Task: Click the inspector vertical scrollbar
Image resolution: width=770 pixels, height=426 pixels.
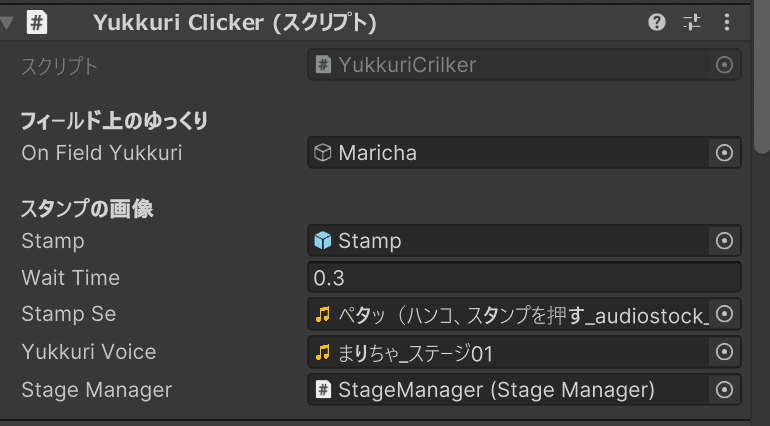Action: point(762,79)
